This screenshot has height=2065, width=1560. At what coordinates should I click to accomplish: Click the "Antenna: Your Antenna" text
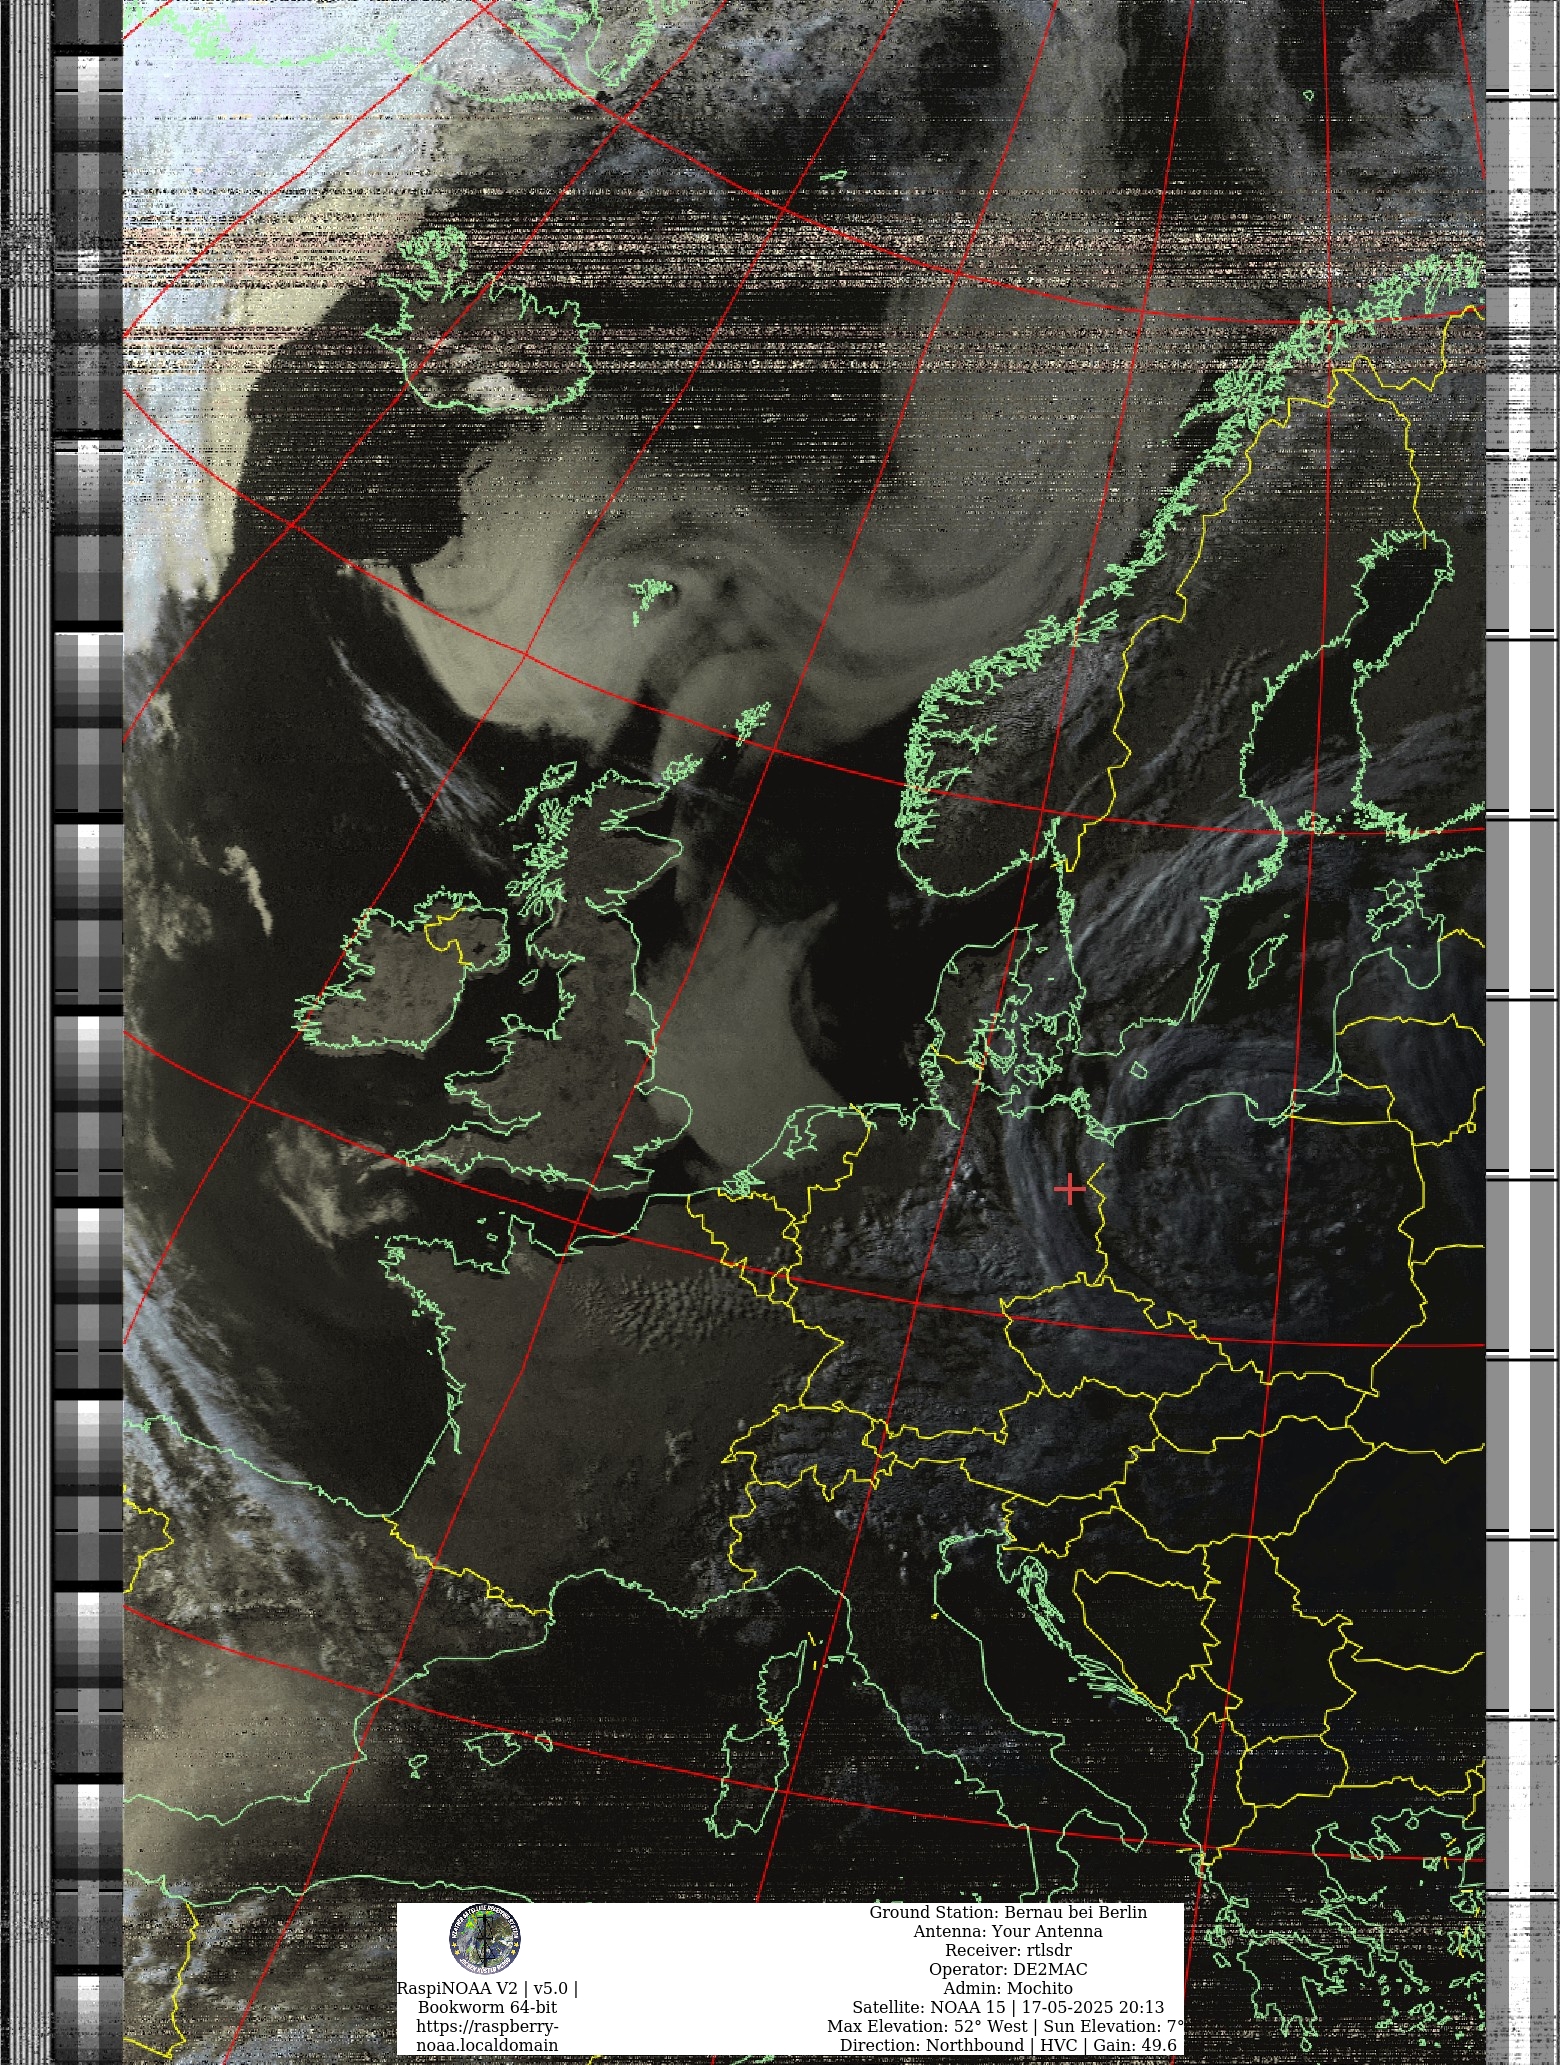(x=1008, y=1931)
